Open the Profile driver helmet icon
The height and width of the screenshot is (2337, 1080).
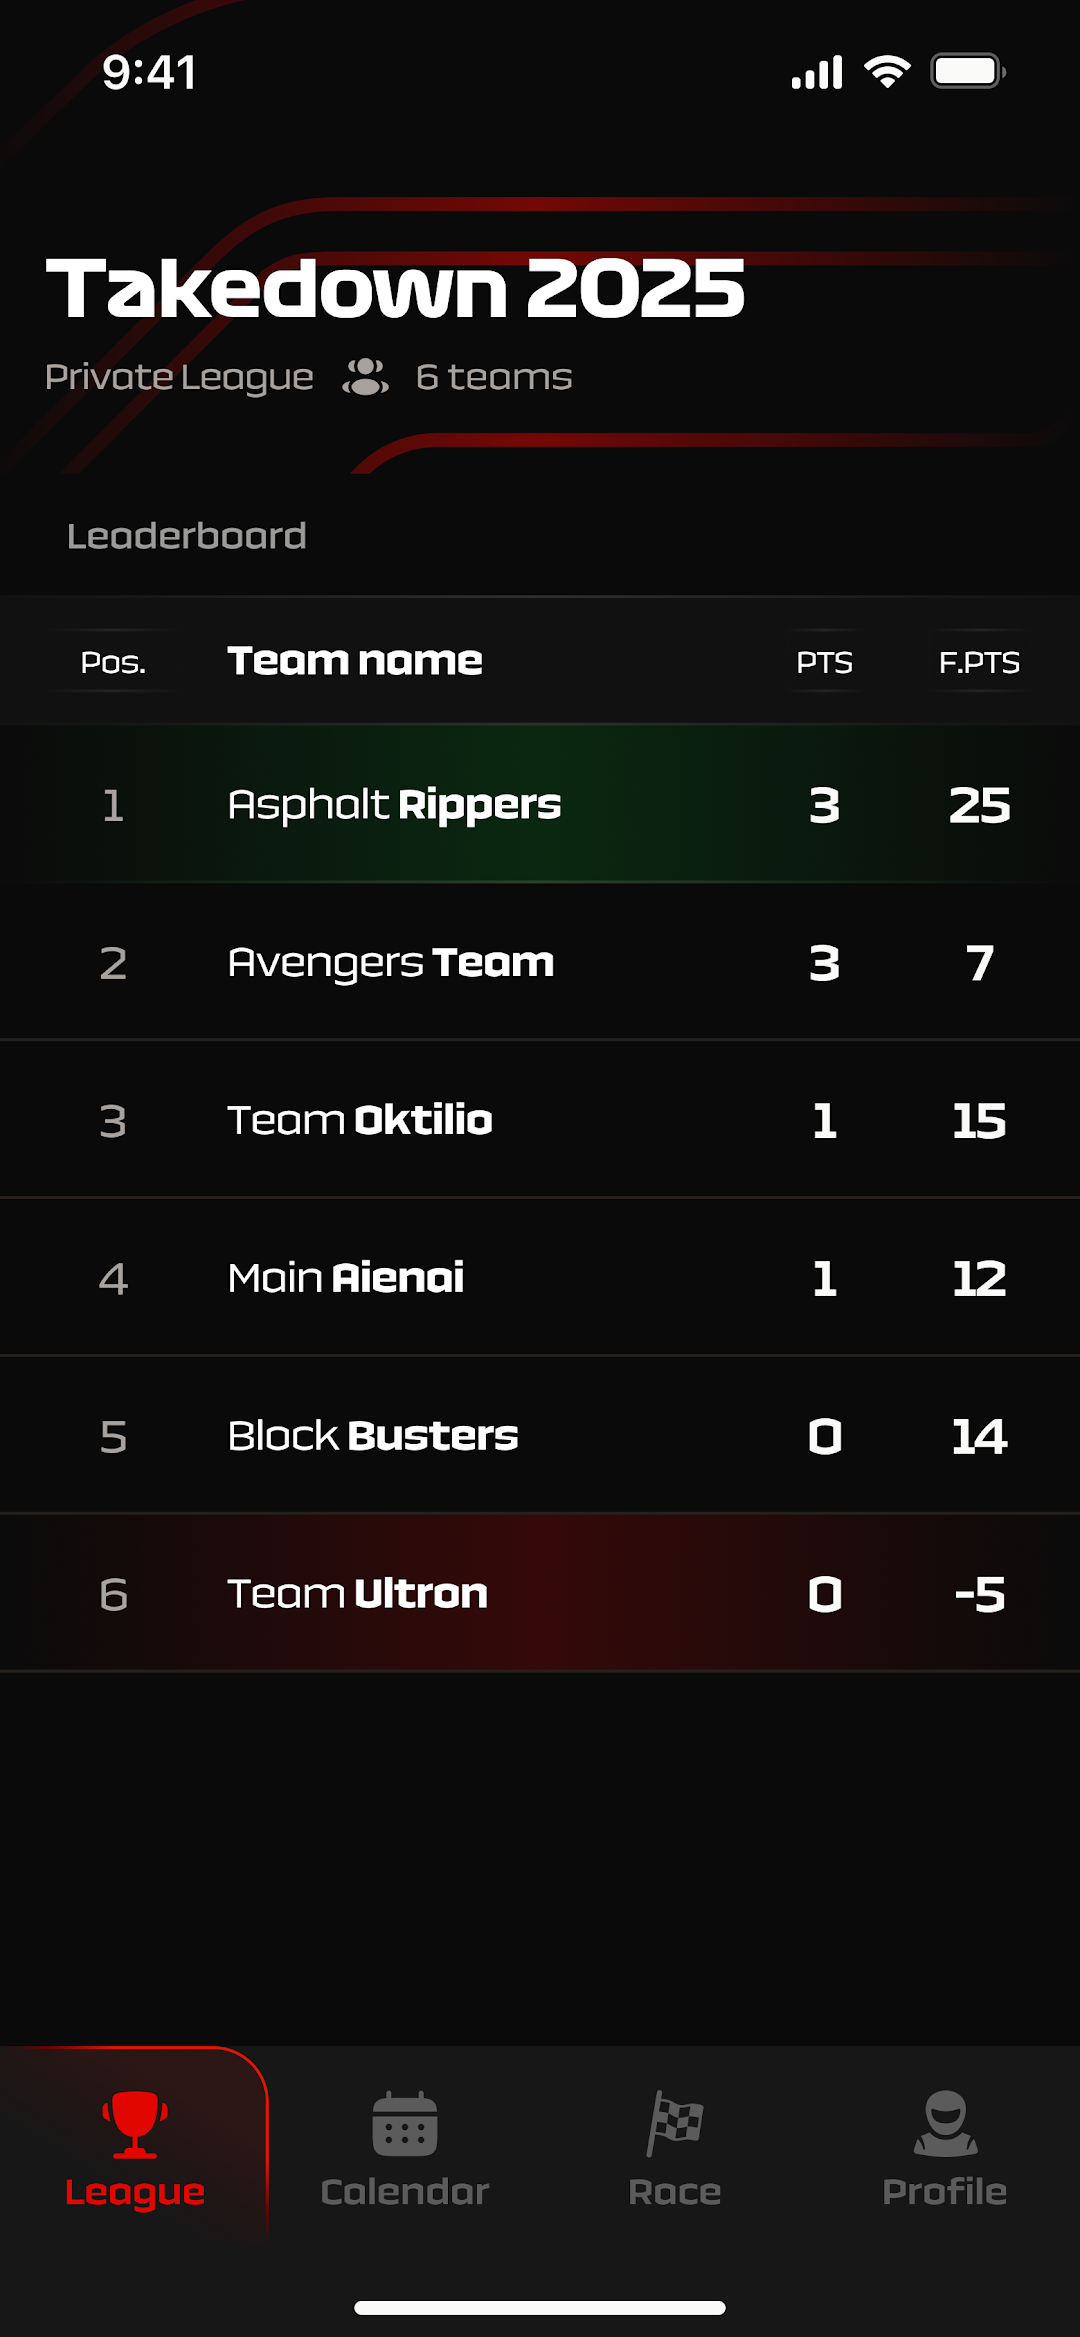(x=945, y=2123)
